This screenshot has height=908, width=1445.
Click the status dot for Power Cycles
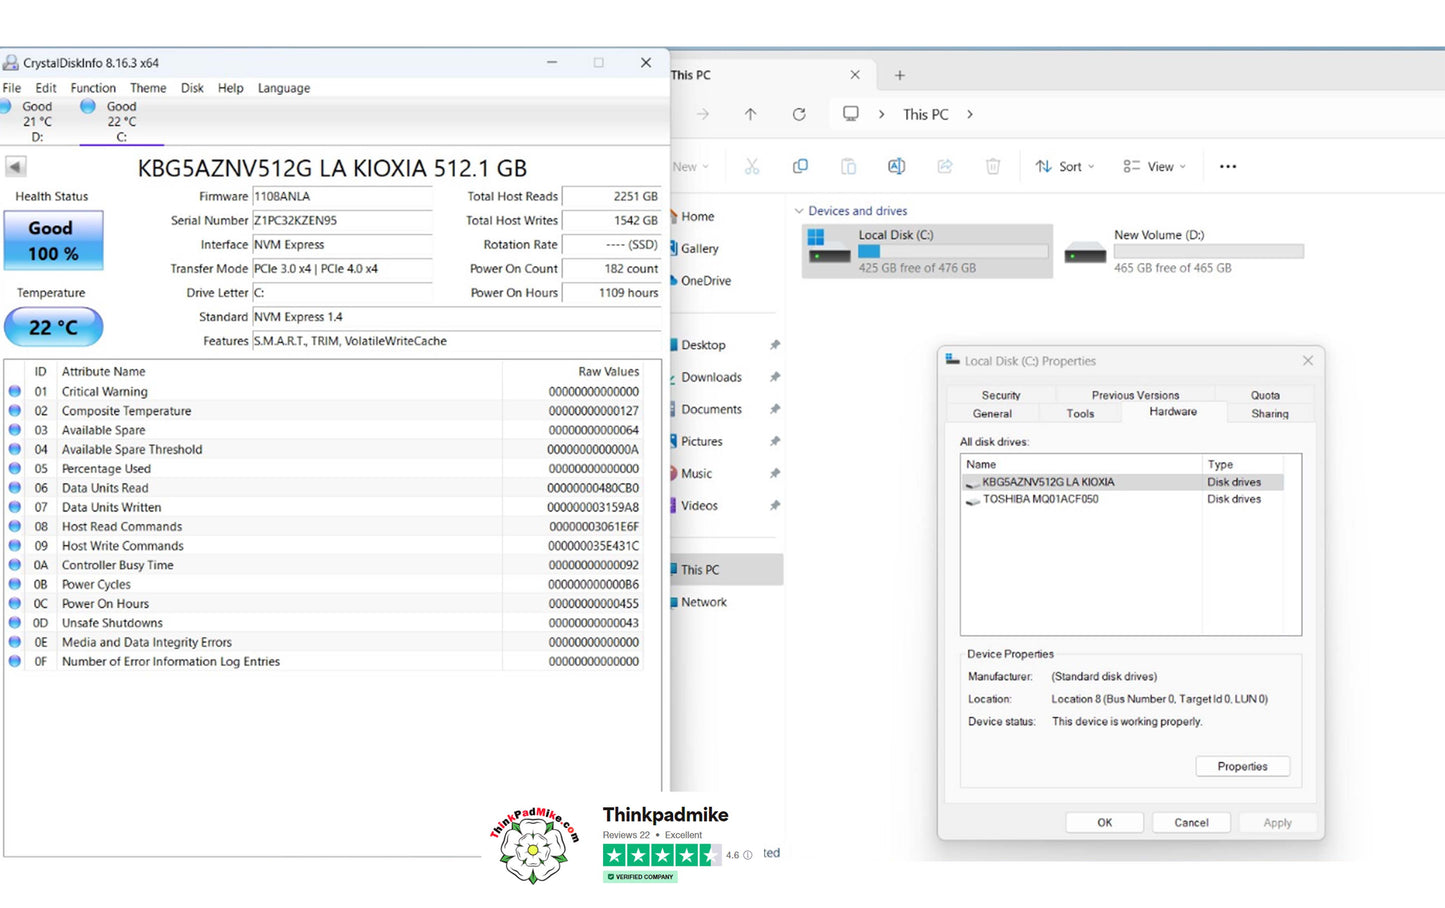coord(15,584)
